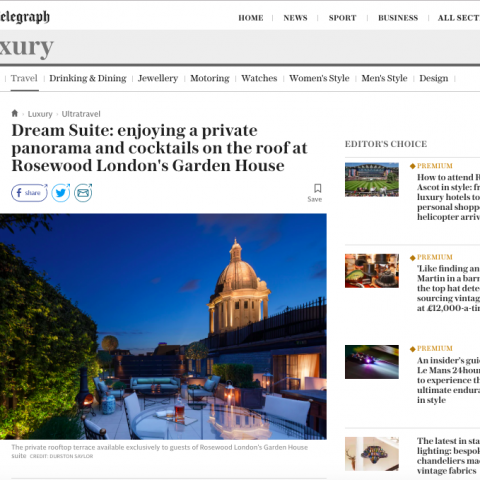The width and height of the screenshot is (480, 480).
Task: Click the rooftop terrace hero image
Action: coord(163,326)
